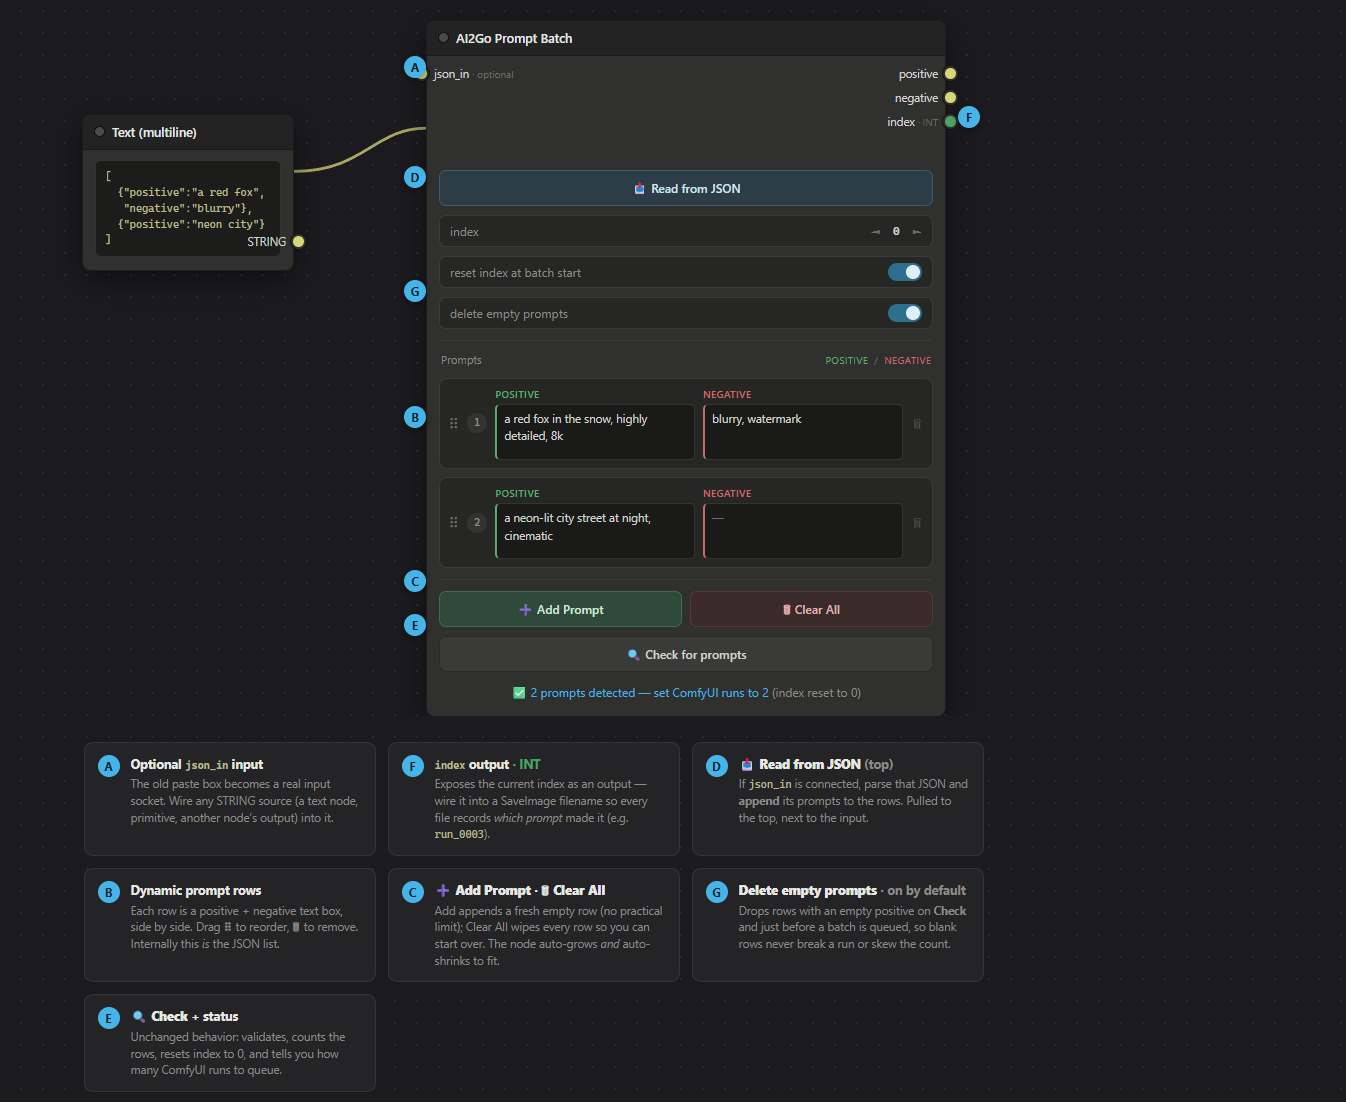
Task: Toggle reset index at batch start
Action: 905,272
